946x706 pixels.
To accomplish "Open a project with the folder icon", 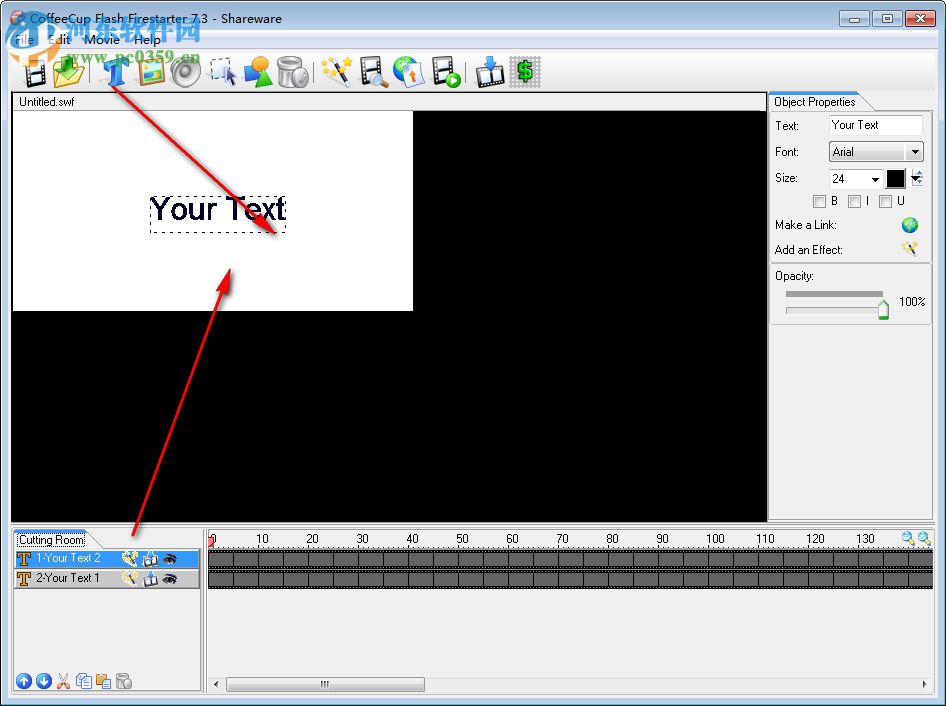I will (68, 72).
